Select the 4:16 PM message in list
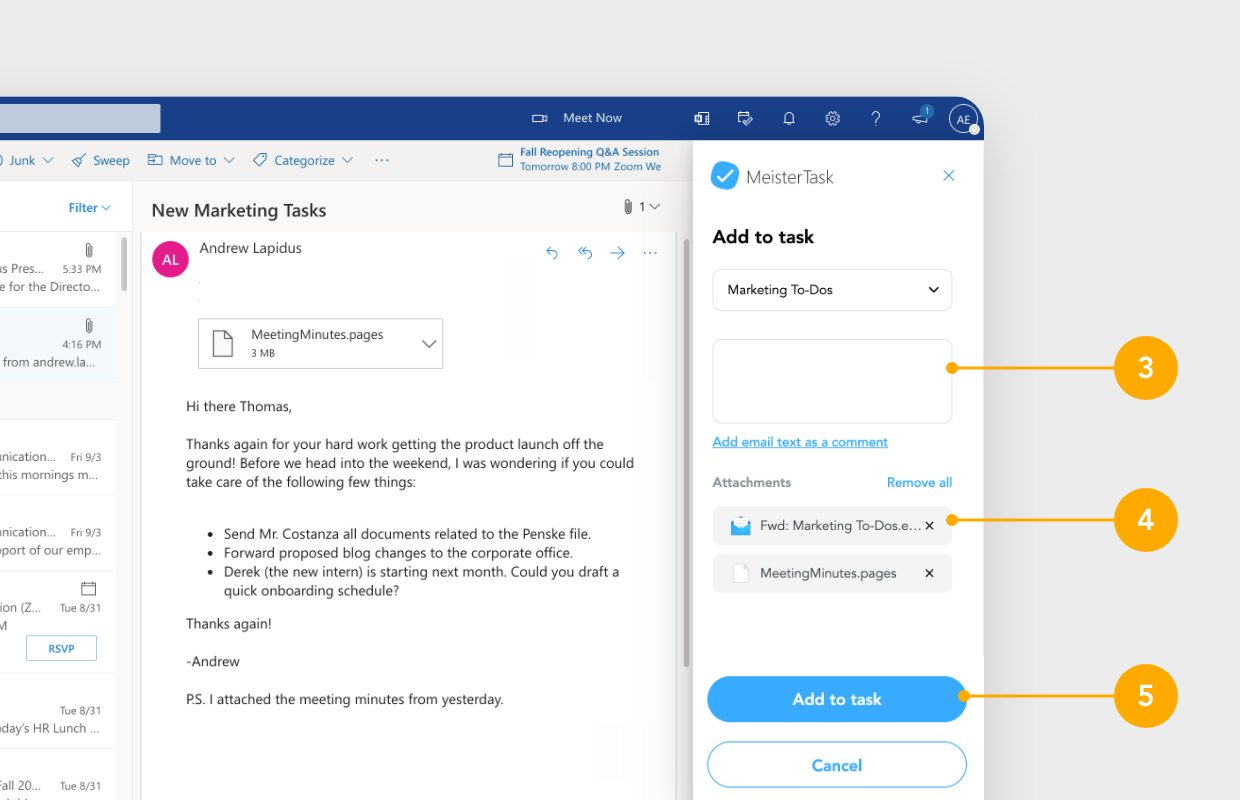Screen dimensions: 1240x800 58,345
